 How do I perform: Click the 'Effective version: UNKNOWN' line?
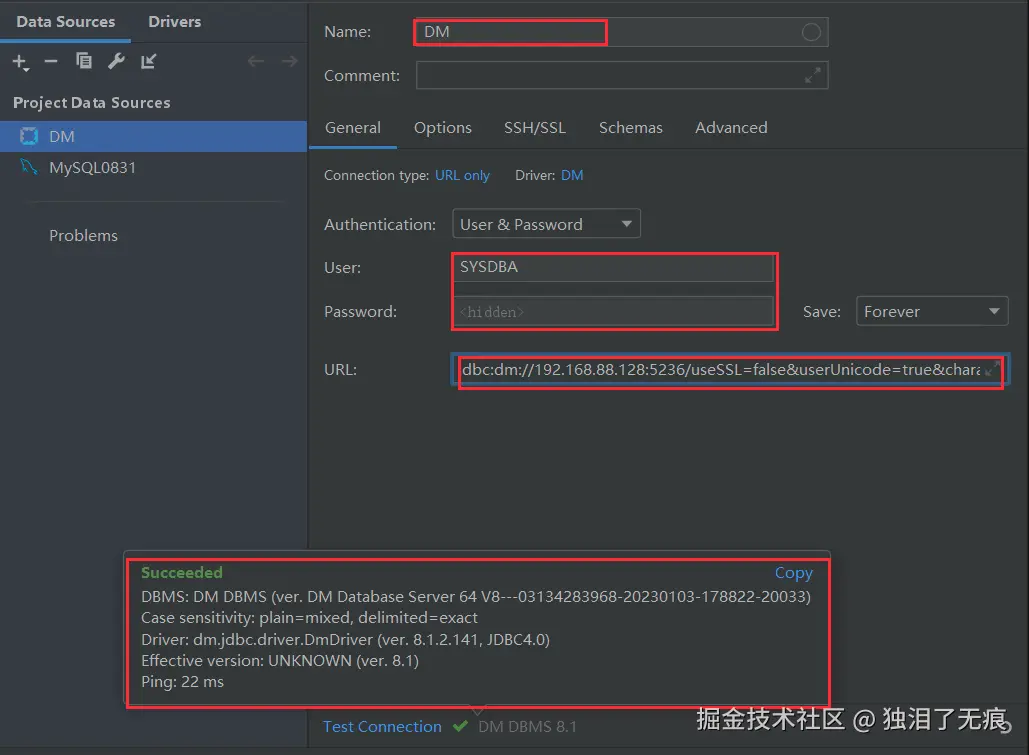(x=280, y=660)
